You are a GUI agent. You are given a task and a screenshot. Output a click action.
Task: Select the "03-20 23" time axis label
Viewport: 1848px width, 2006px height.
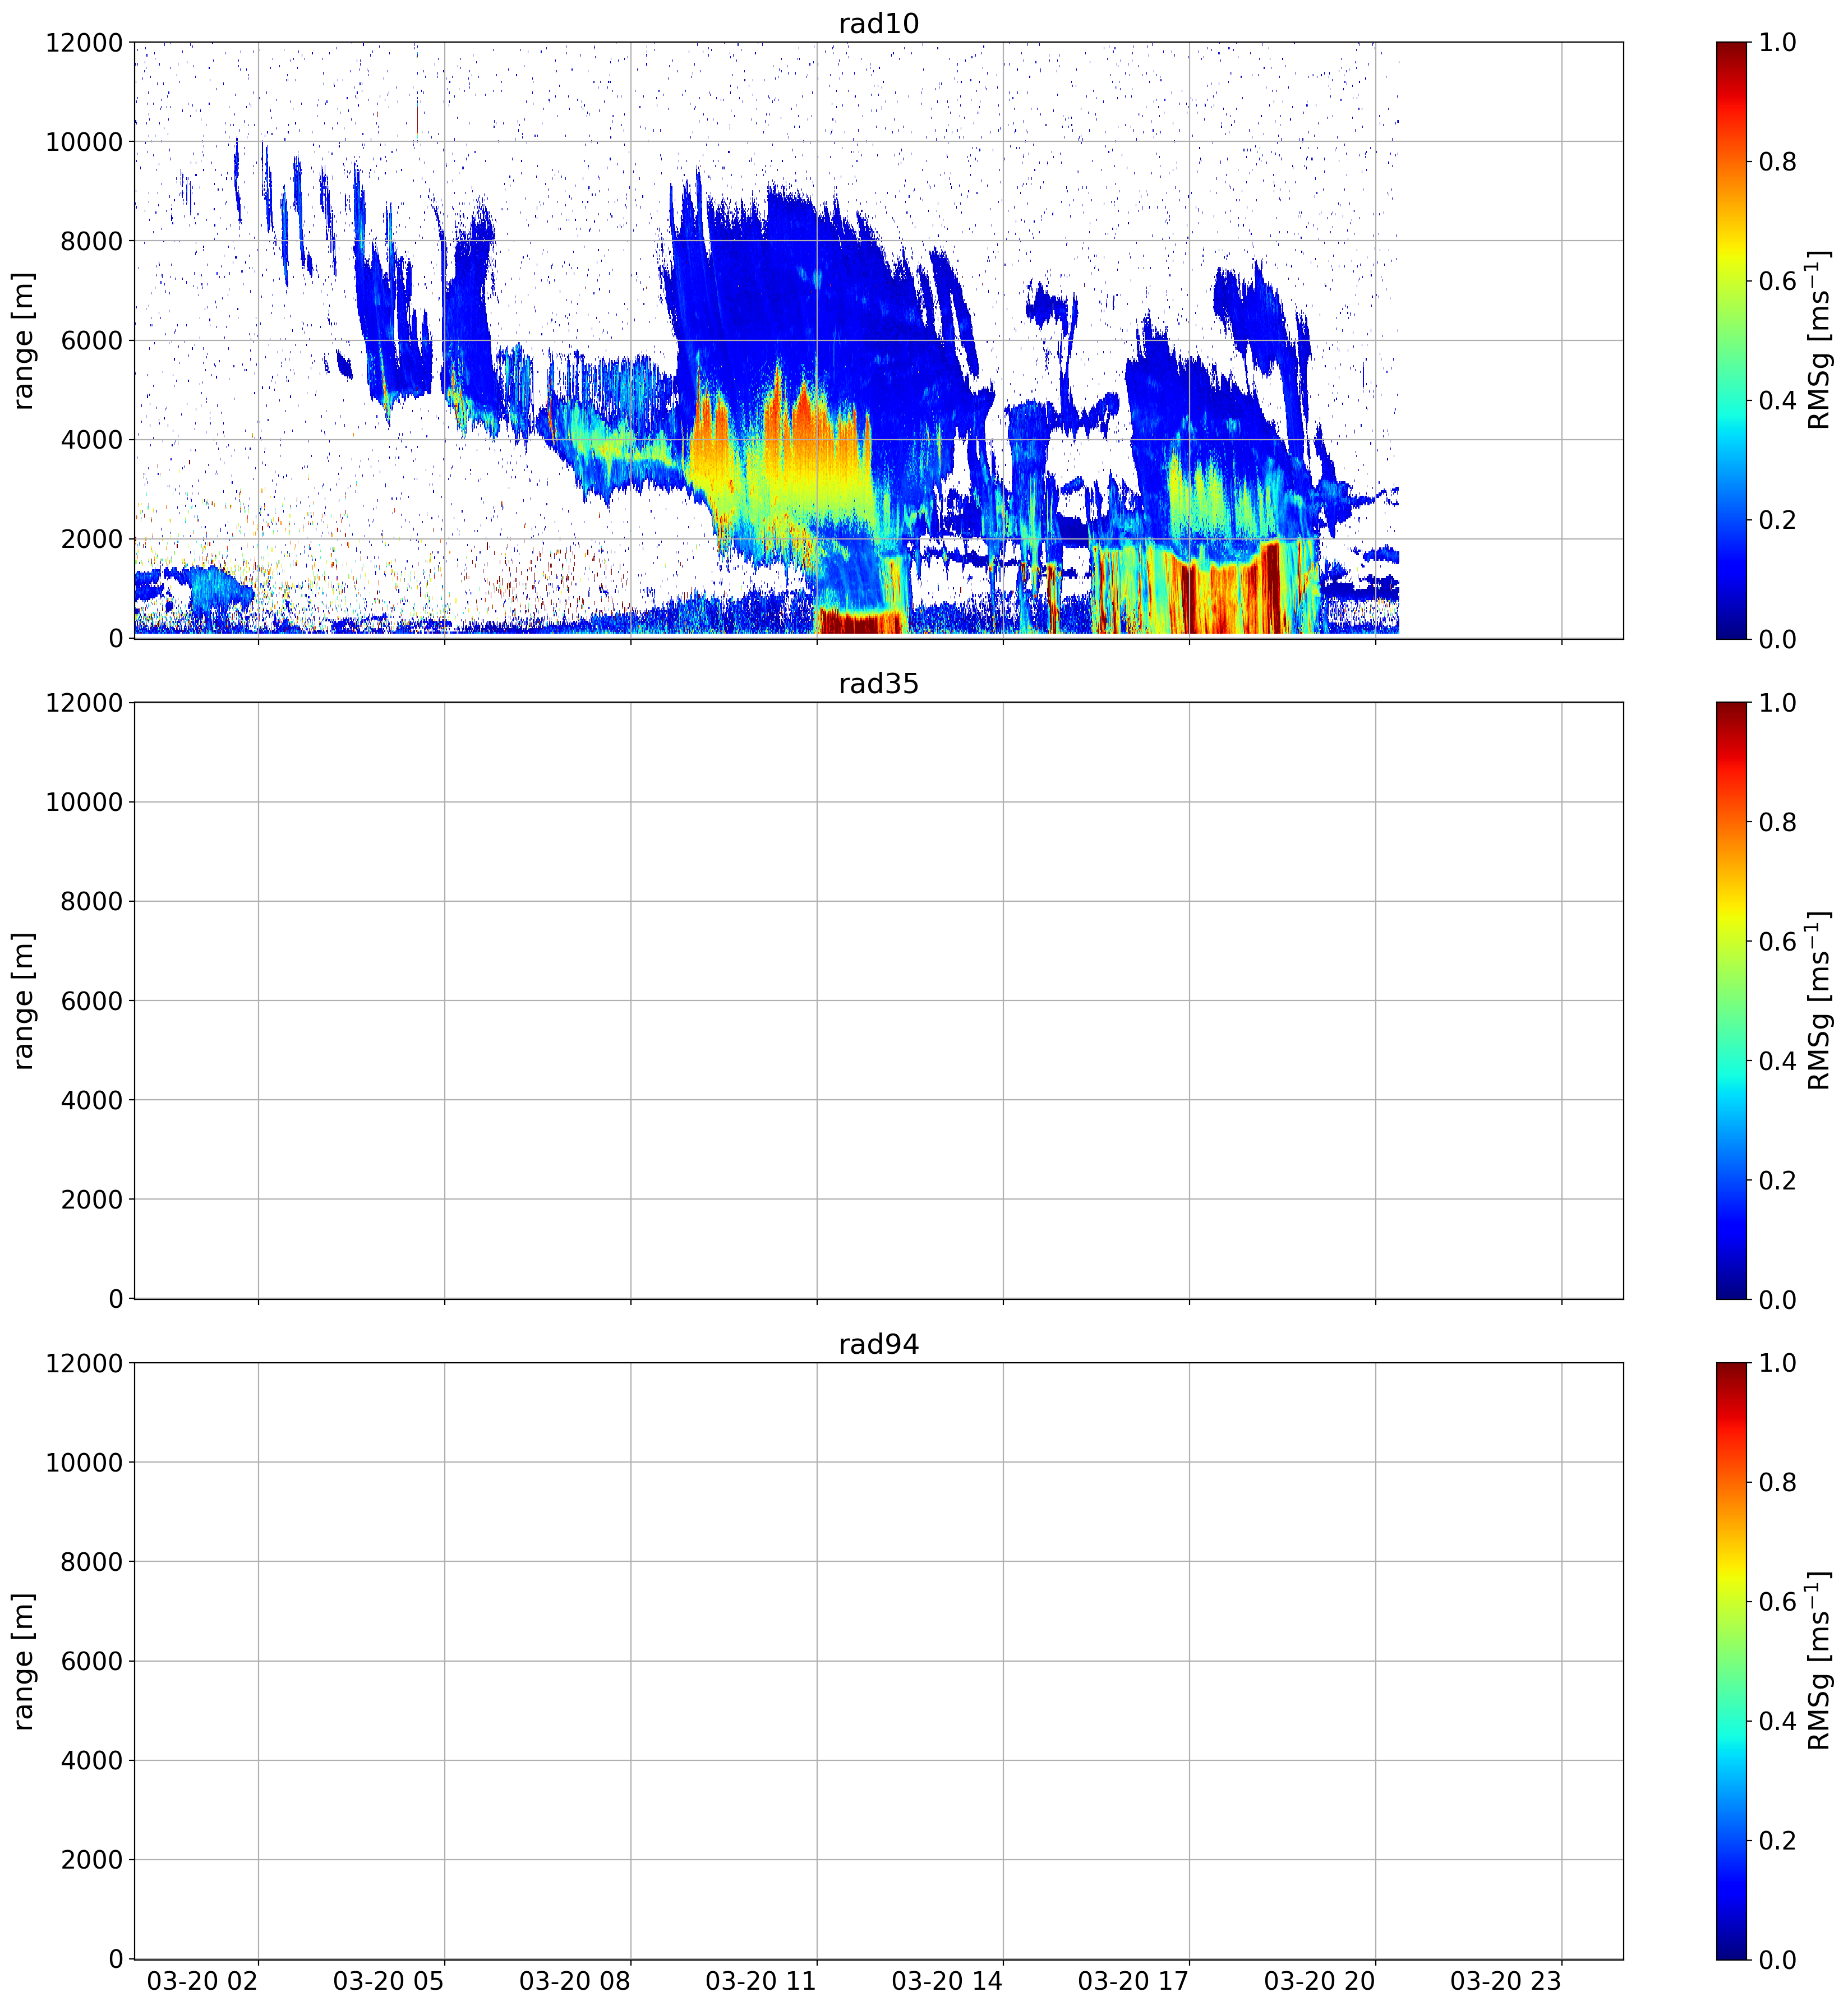(1506, 1981)
